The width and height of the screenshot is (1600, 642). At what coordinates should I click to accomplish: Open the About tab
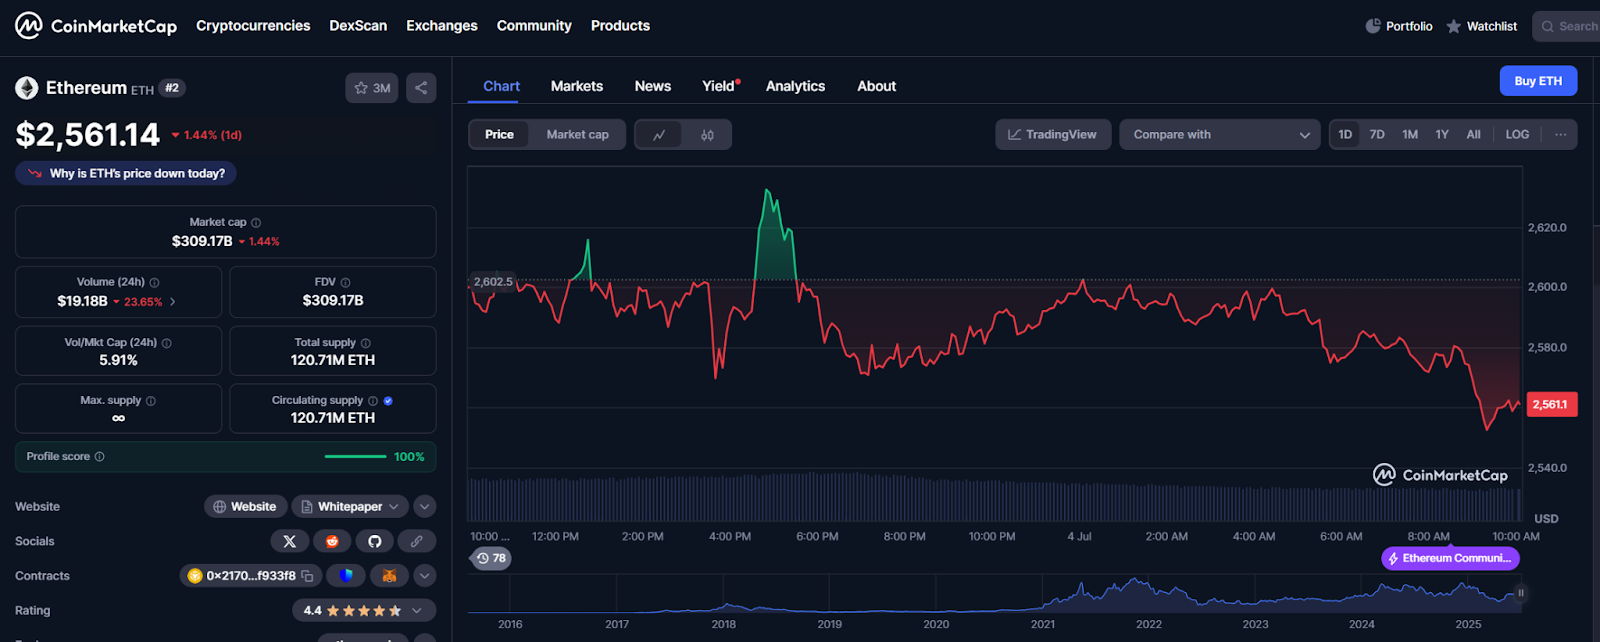coord(876,86)
